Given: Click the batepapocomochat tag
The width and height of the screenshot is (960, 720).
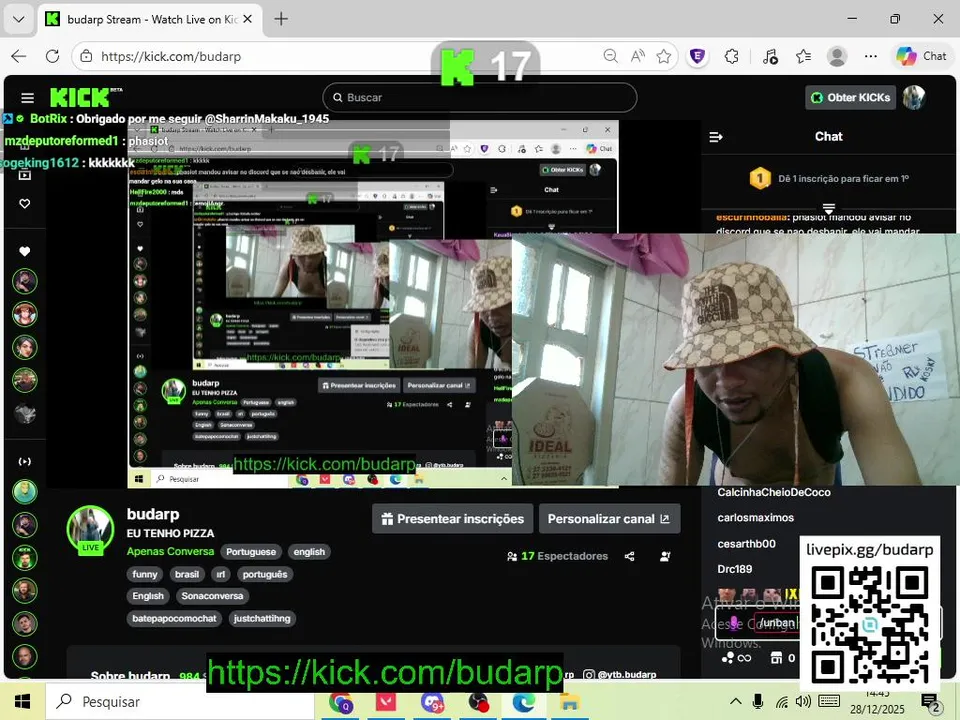Looking at the screenshot, I should point(174,618).
